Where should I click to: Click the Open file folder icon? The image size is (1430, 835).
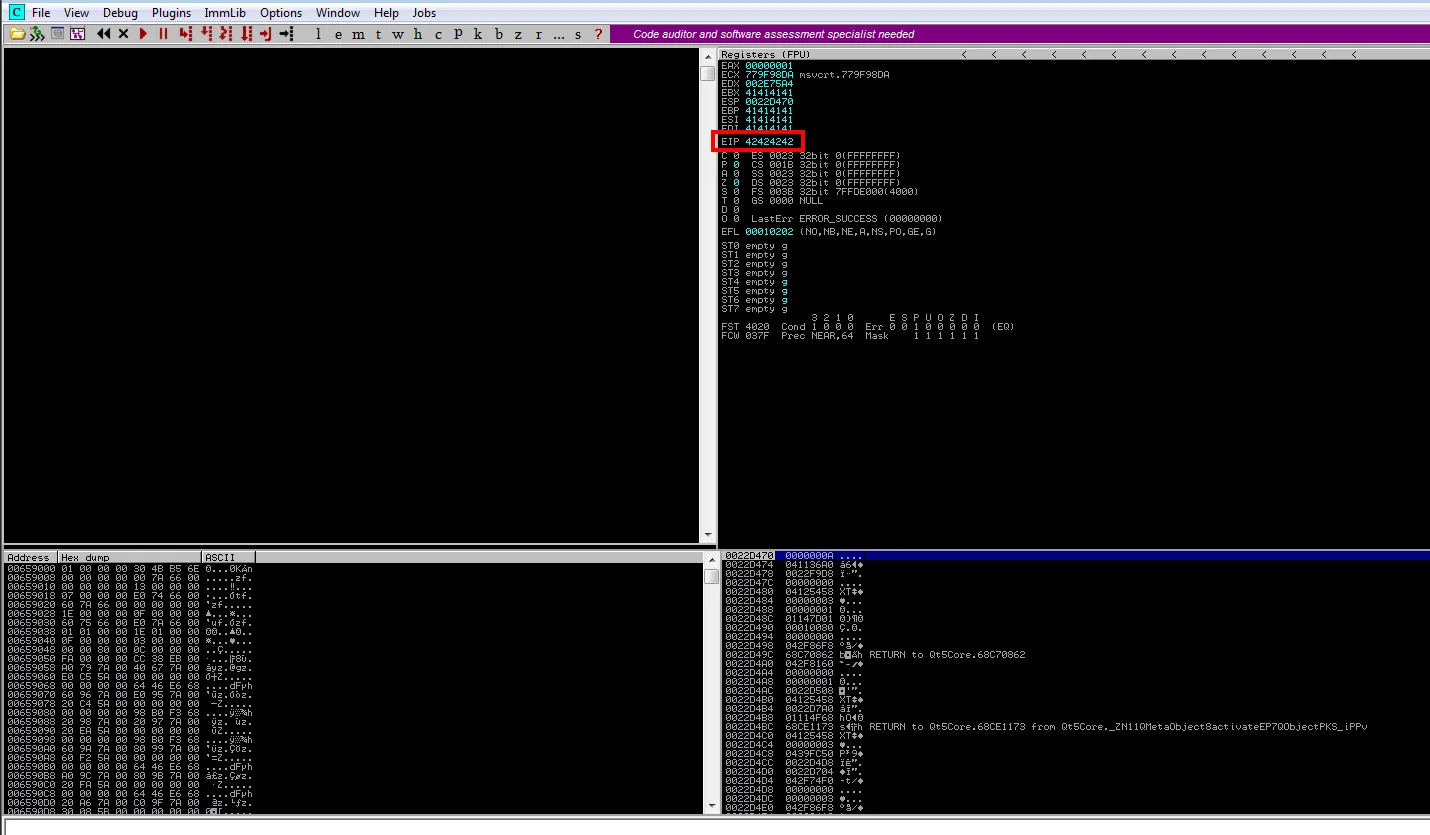(17, 34)
